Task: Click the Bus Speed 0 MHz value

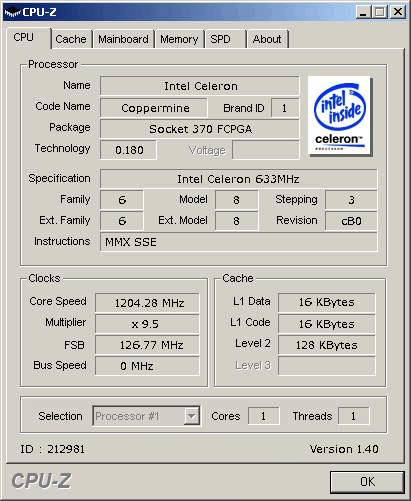Action: tap(147, 366)
